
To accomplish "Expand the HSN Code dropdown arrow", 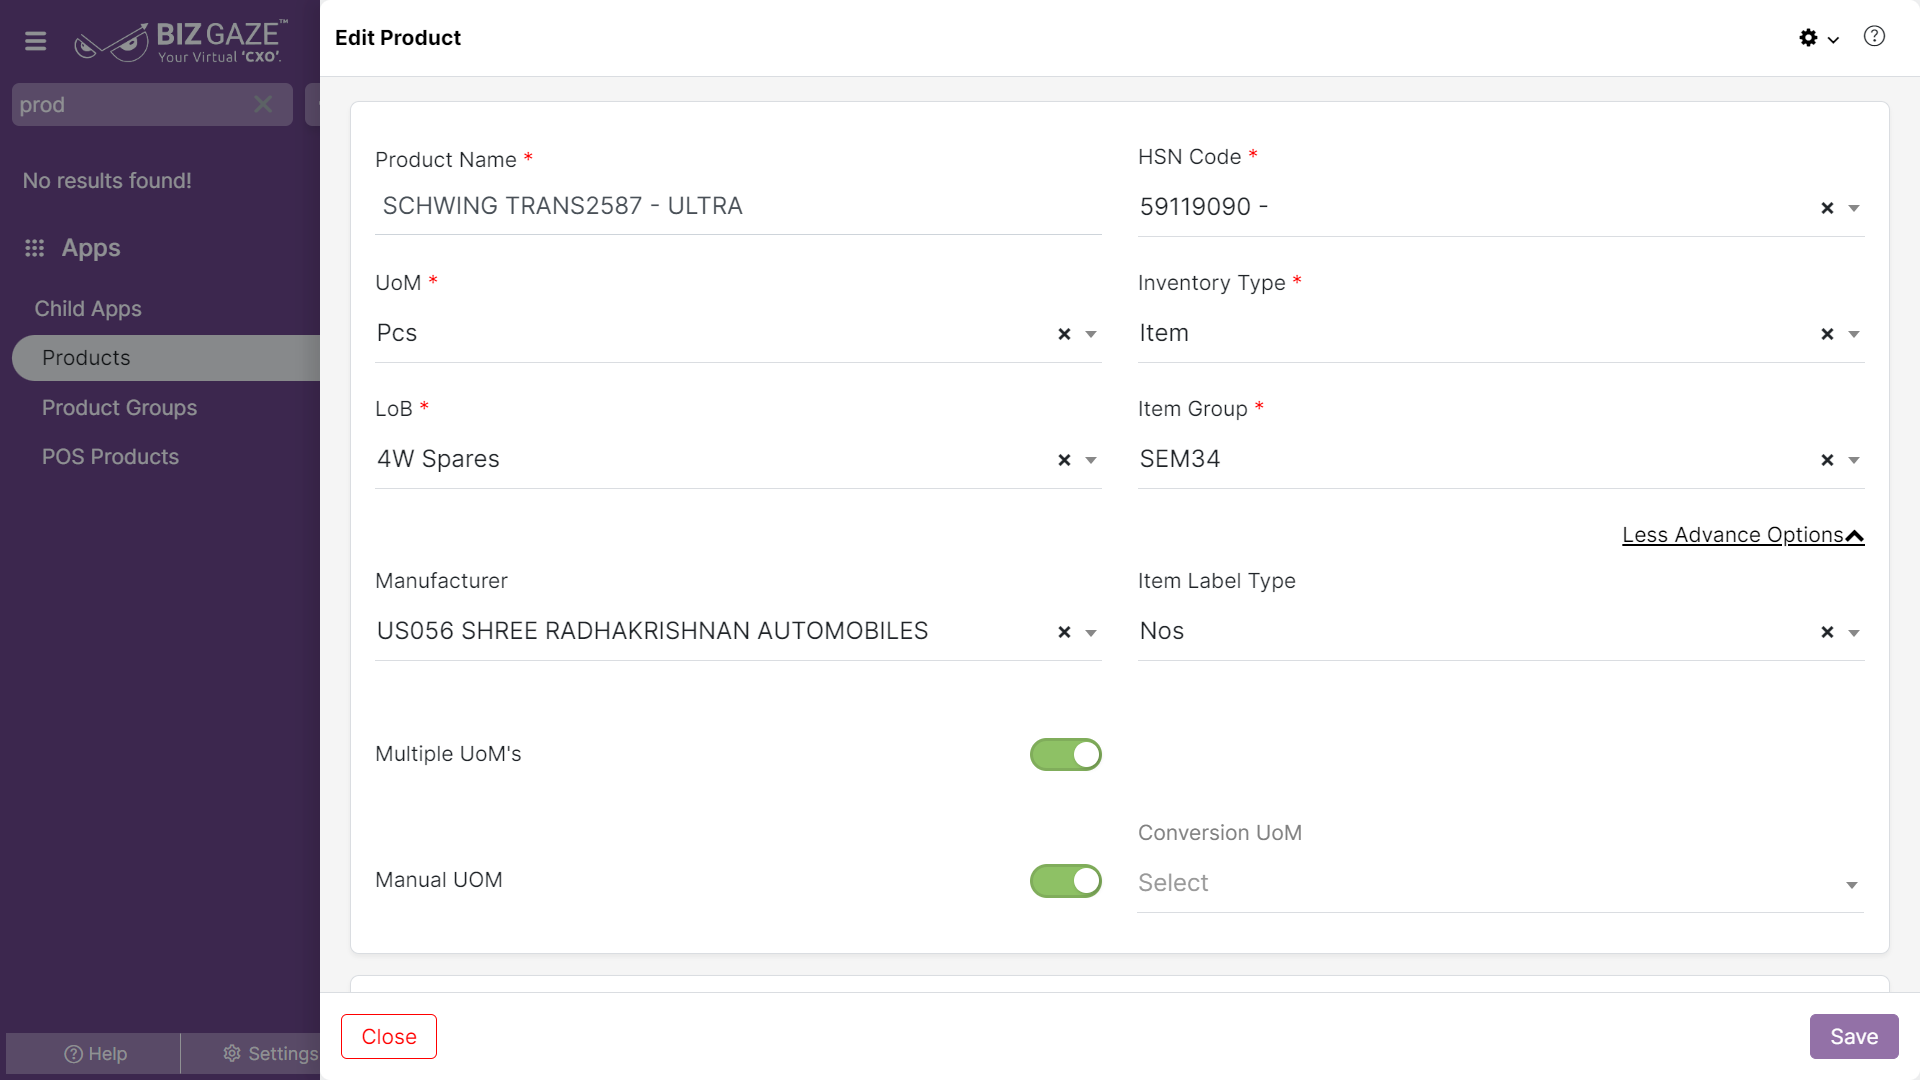I will coord(1854,208).
